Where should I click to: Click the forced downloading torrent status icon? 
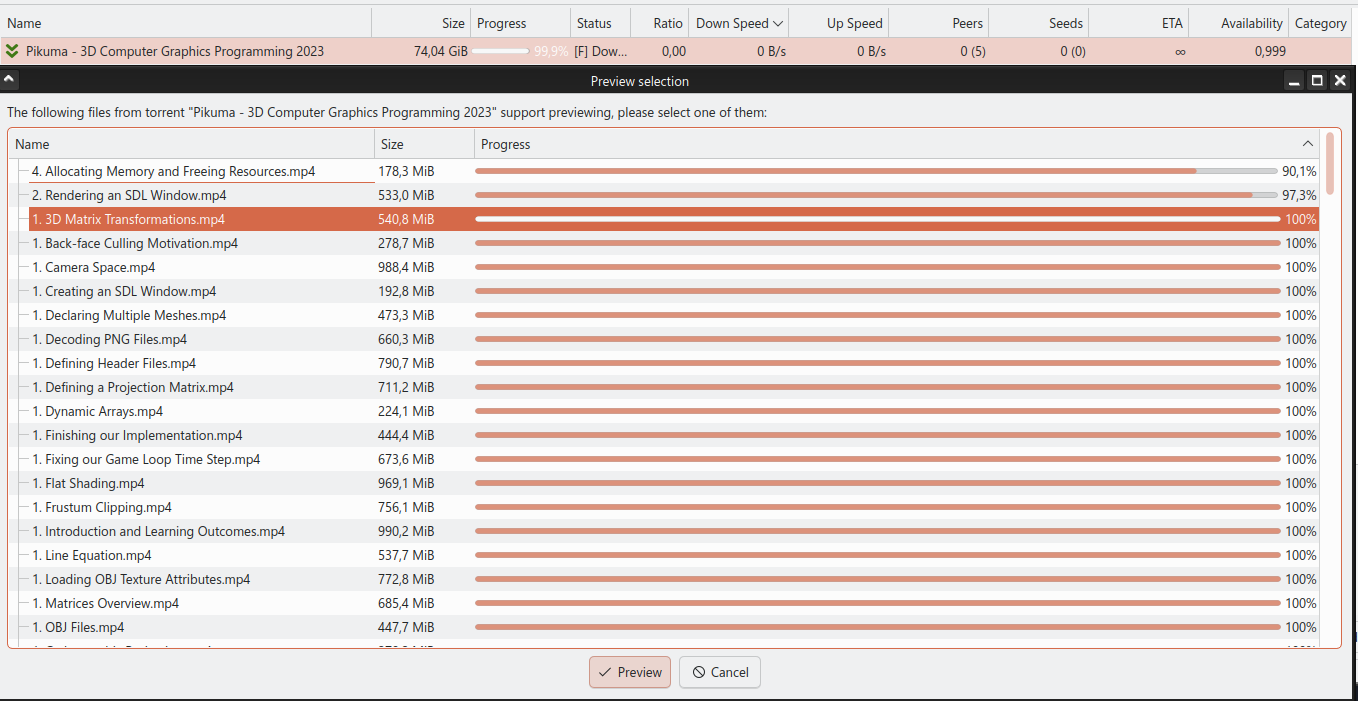pos(12,51)
